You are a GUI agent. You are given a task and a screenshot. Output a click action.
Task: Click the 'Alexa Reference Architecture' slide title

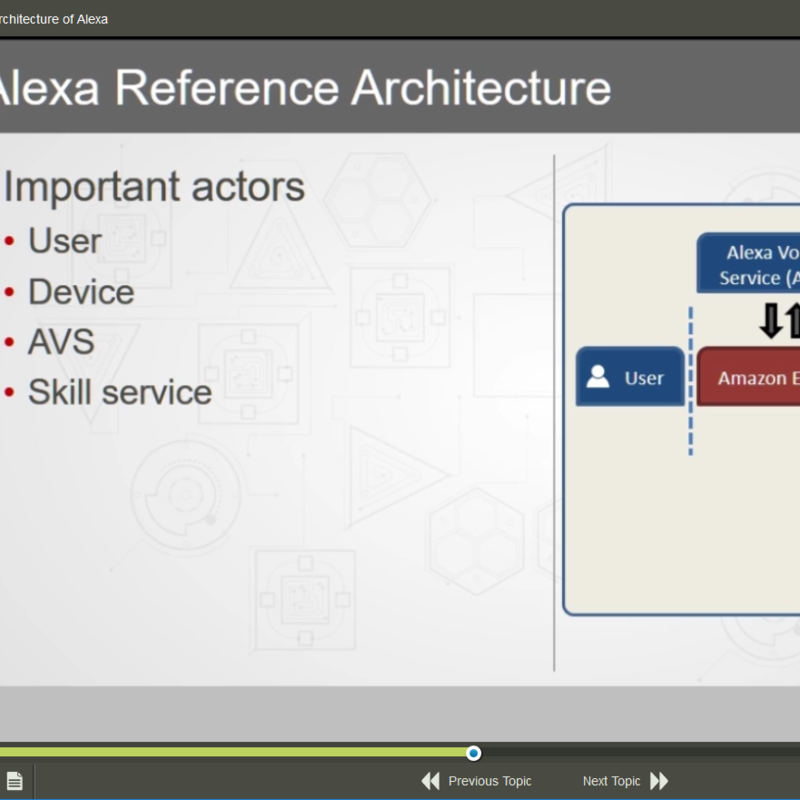pyautogui.click(x=304, y=88)
